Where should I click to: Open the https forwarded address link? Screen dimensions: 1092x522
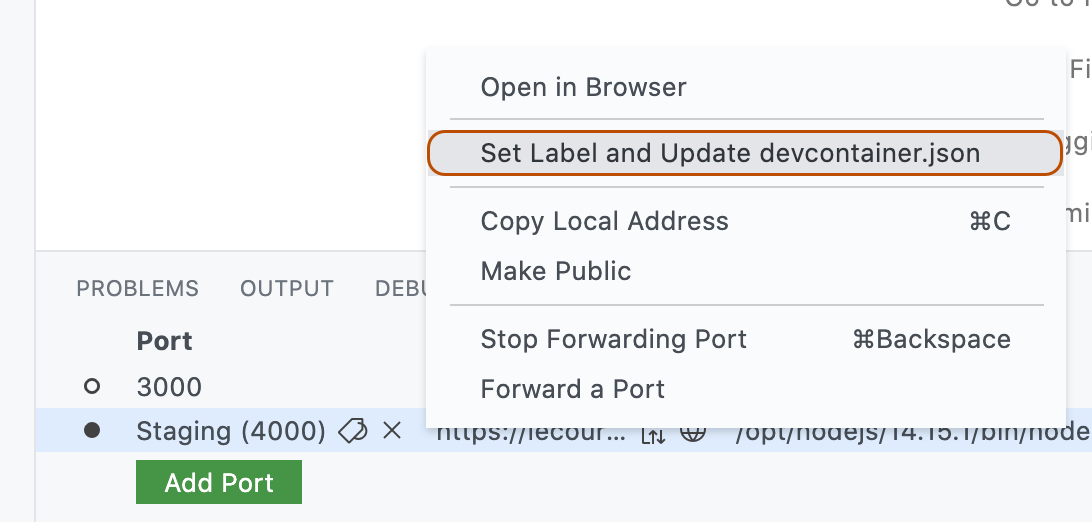pyautogui.click(x=531, y=434)
